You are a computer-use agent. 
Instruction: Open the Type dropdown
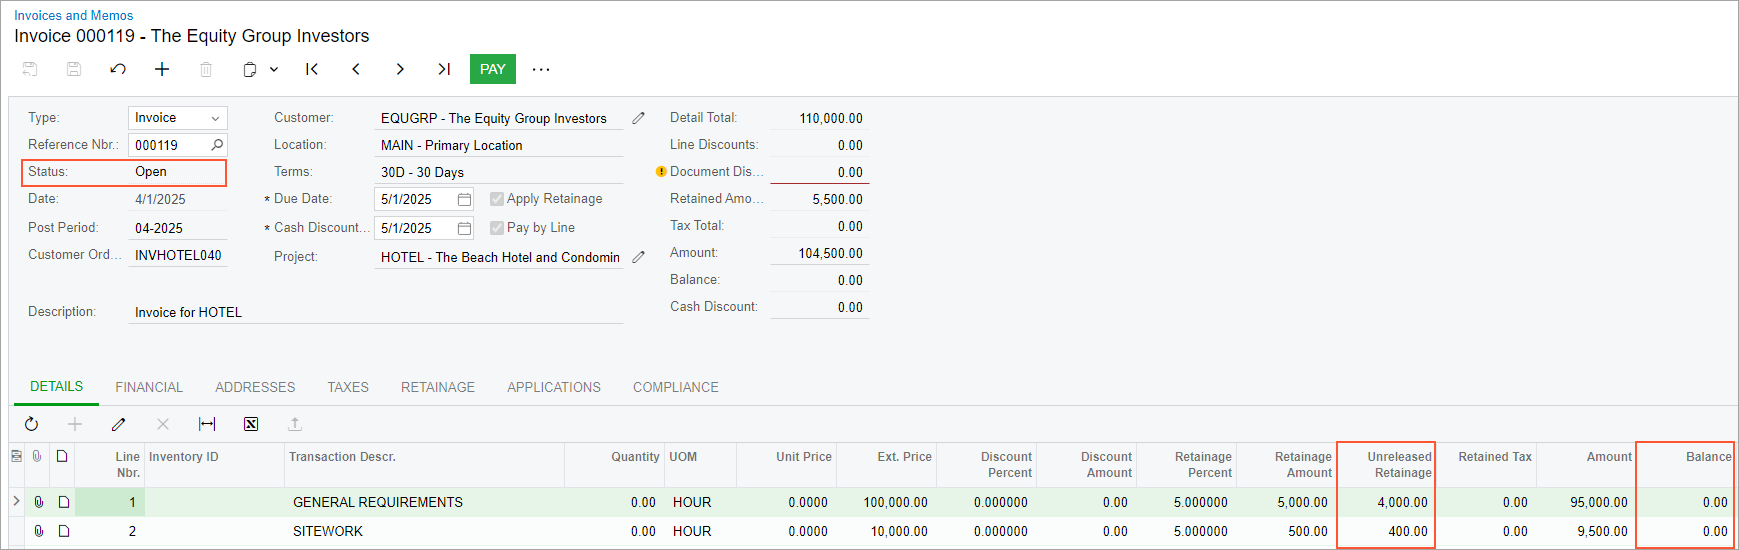pyautogui.click(x=214, y=118)
